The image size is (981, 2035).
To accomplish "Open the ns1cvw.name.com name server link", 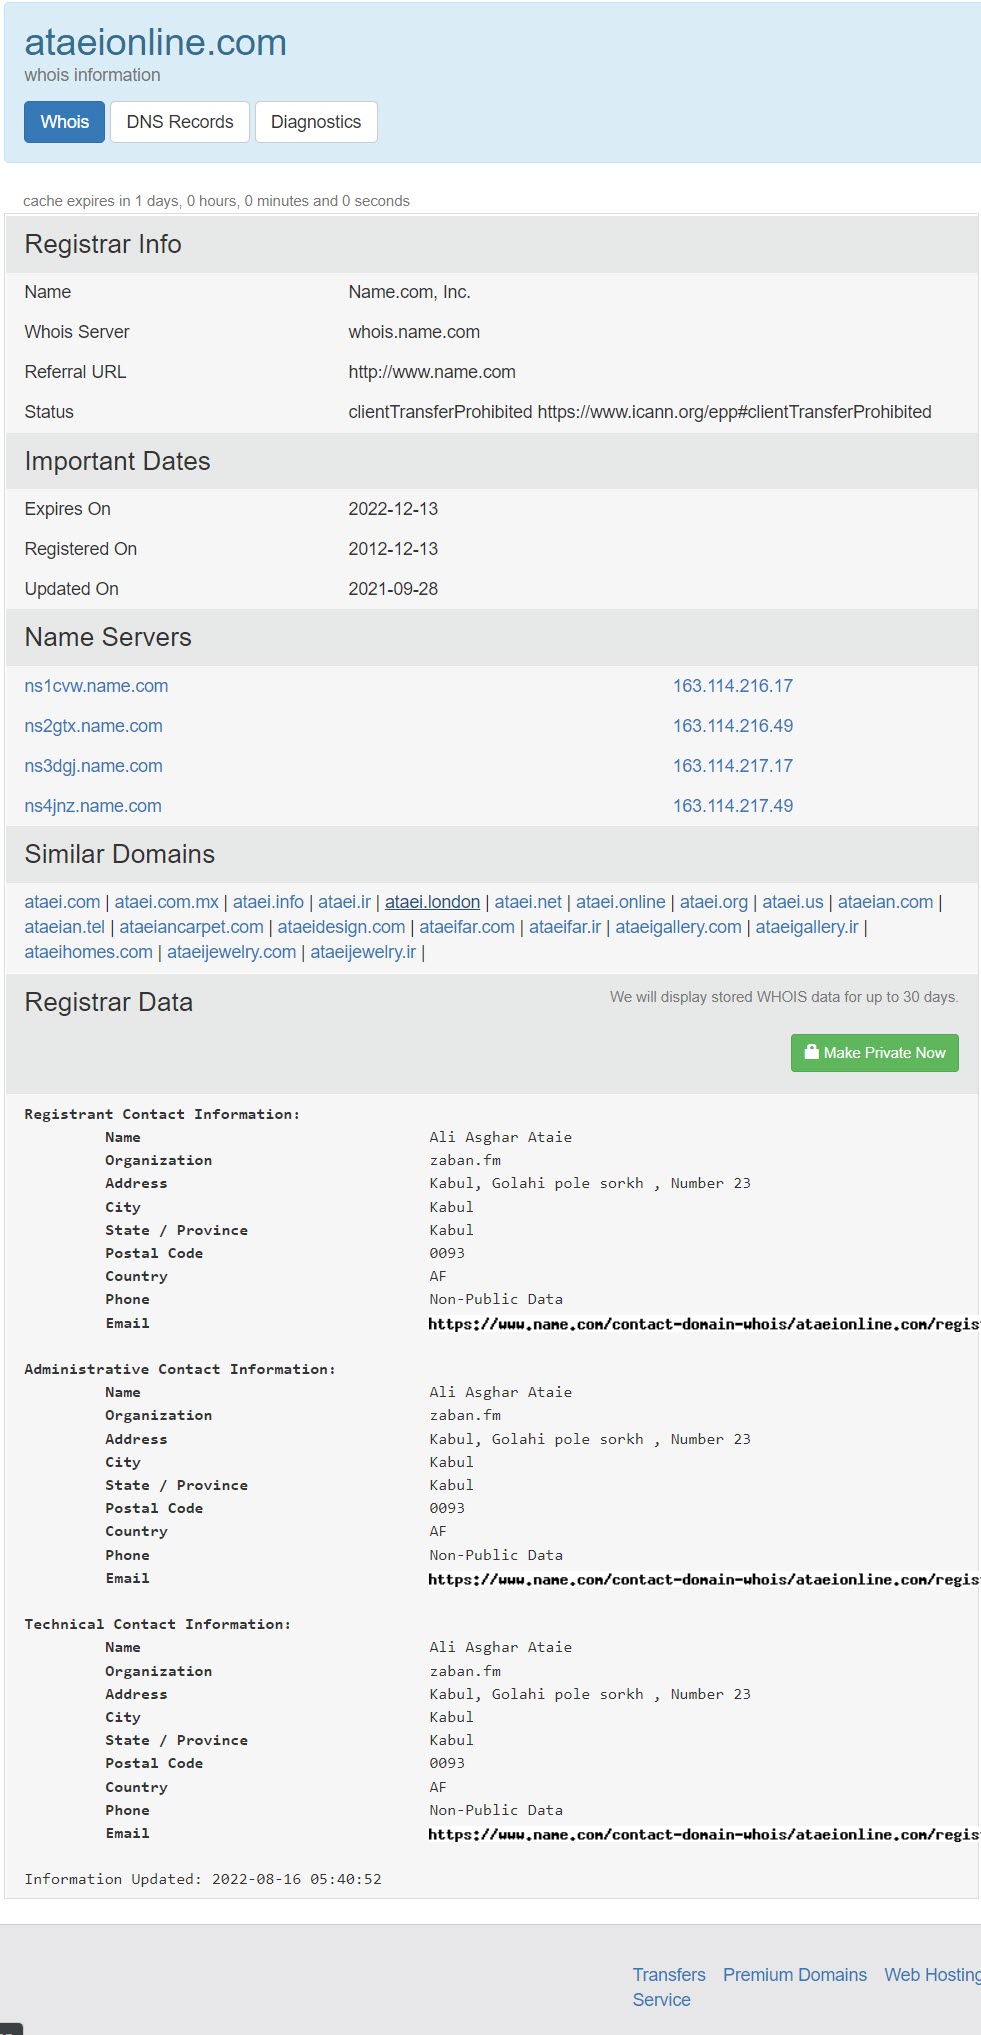I will coord(96,686).
